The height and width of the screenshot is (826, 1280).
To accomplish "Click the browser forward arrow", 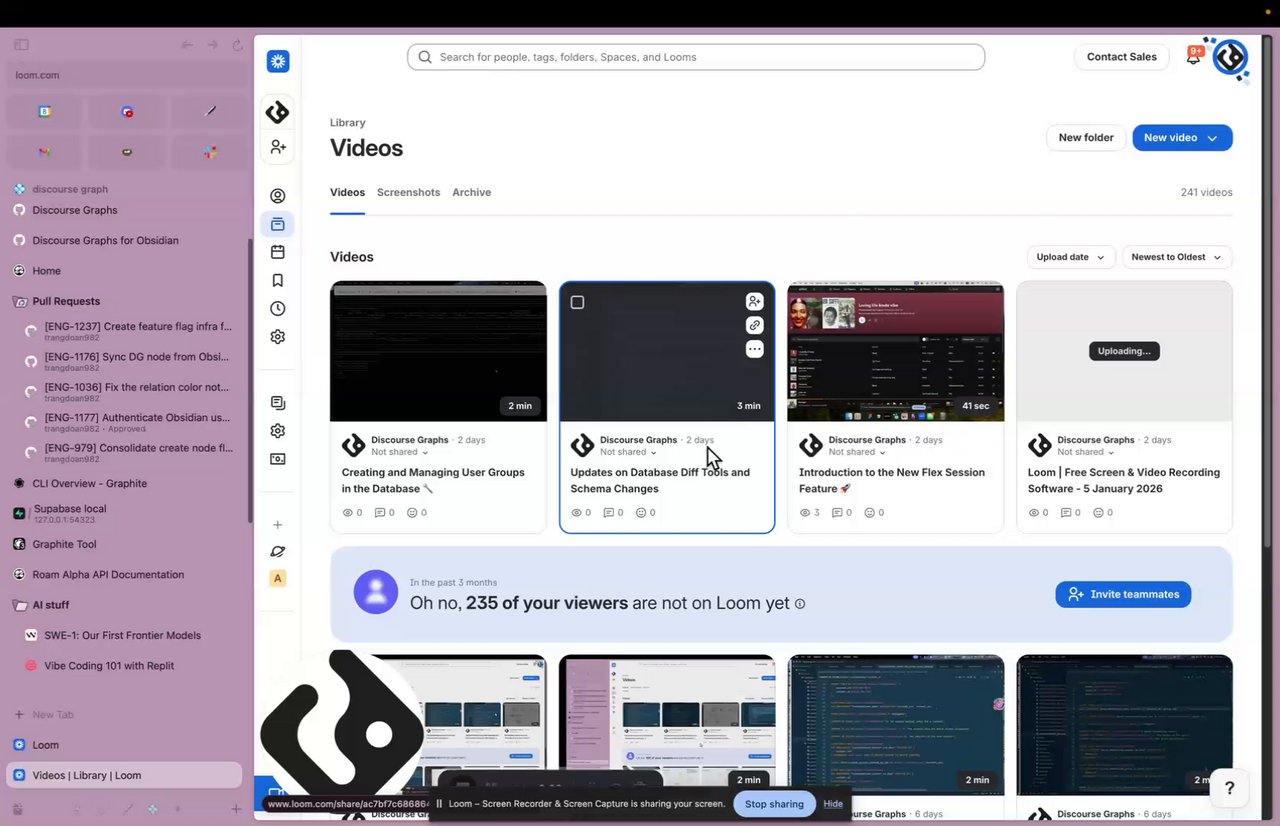I will point(212,45).
